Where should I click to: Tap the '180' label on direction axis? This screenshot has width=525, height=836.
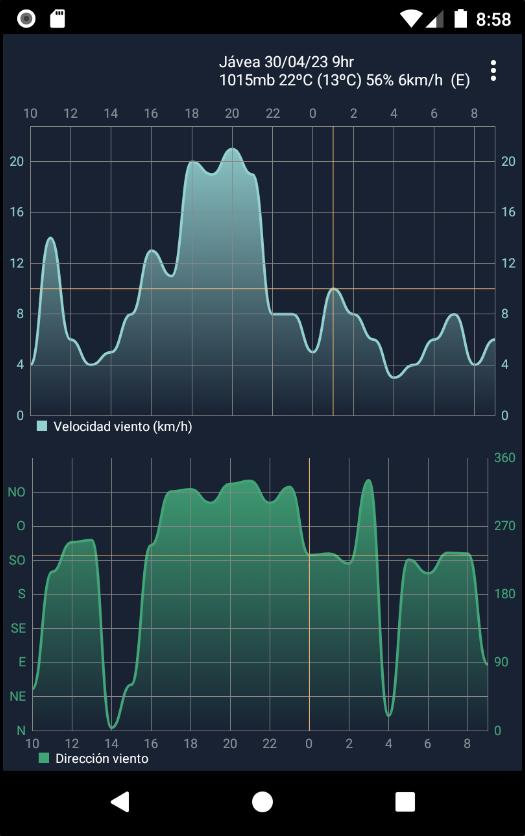click(x=504, y=593)
